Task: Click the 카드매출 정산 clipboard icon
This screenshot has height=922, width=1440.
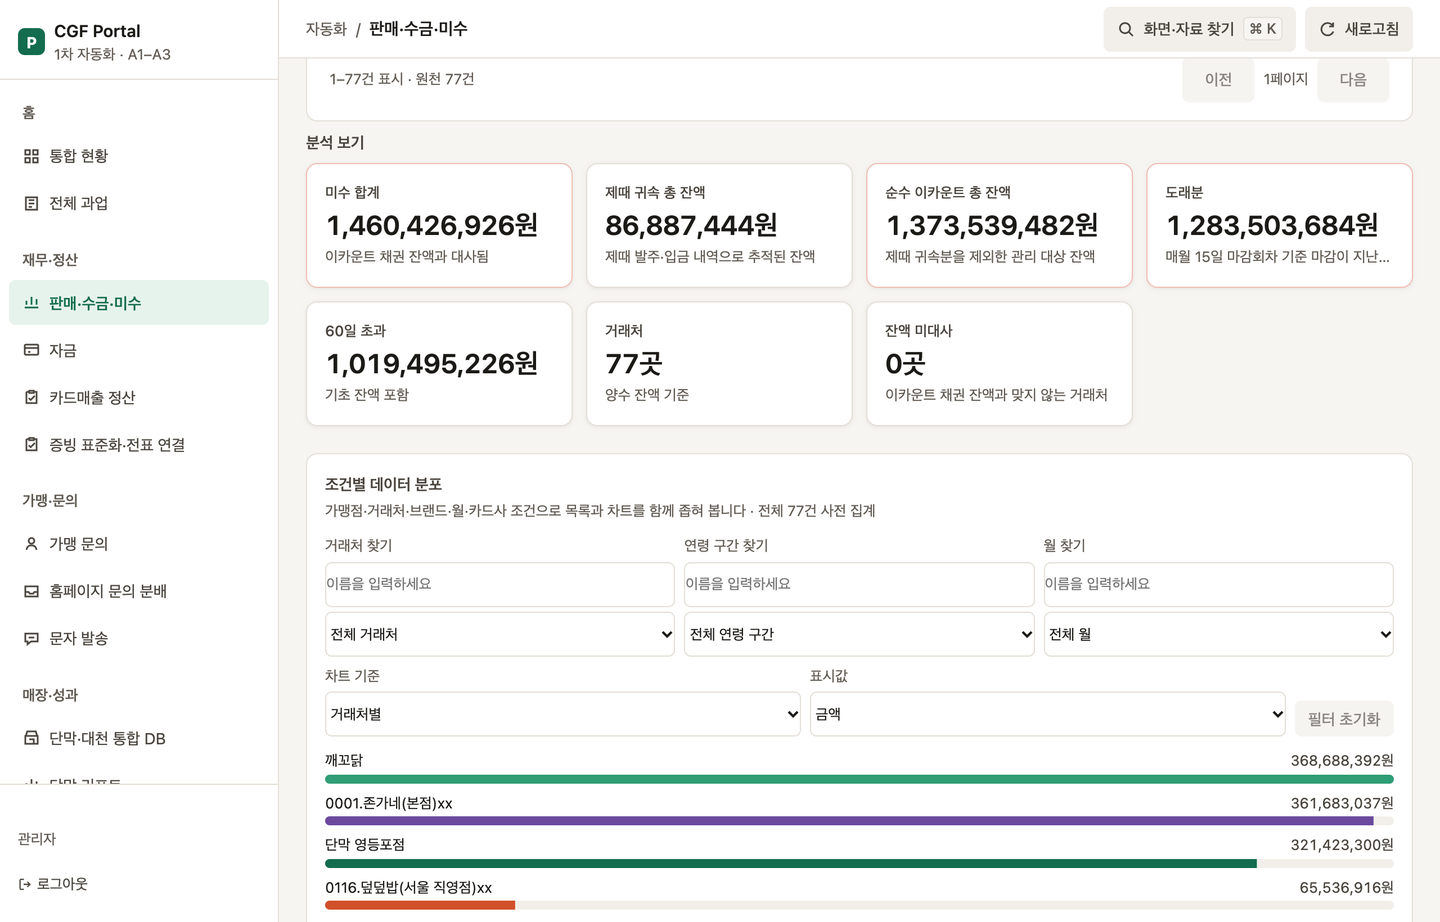Action: tap(31, 397)
